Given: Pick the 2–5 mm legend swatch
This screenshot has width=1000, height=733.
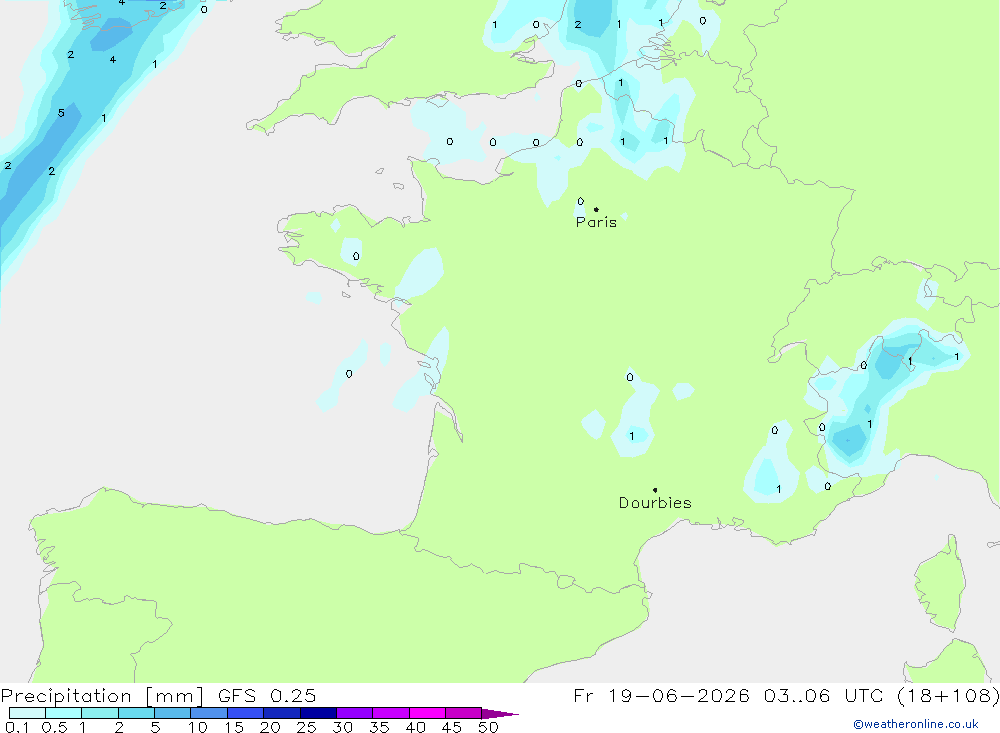Looking at the screenshot, I should point(136,713).
